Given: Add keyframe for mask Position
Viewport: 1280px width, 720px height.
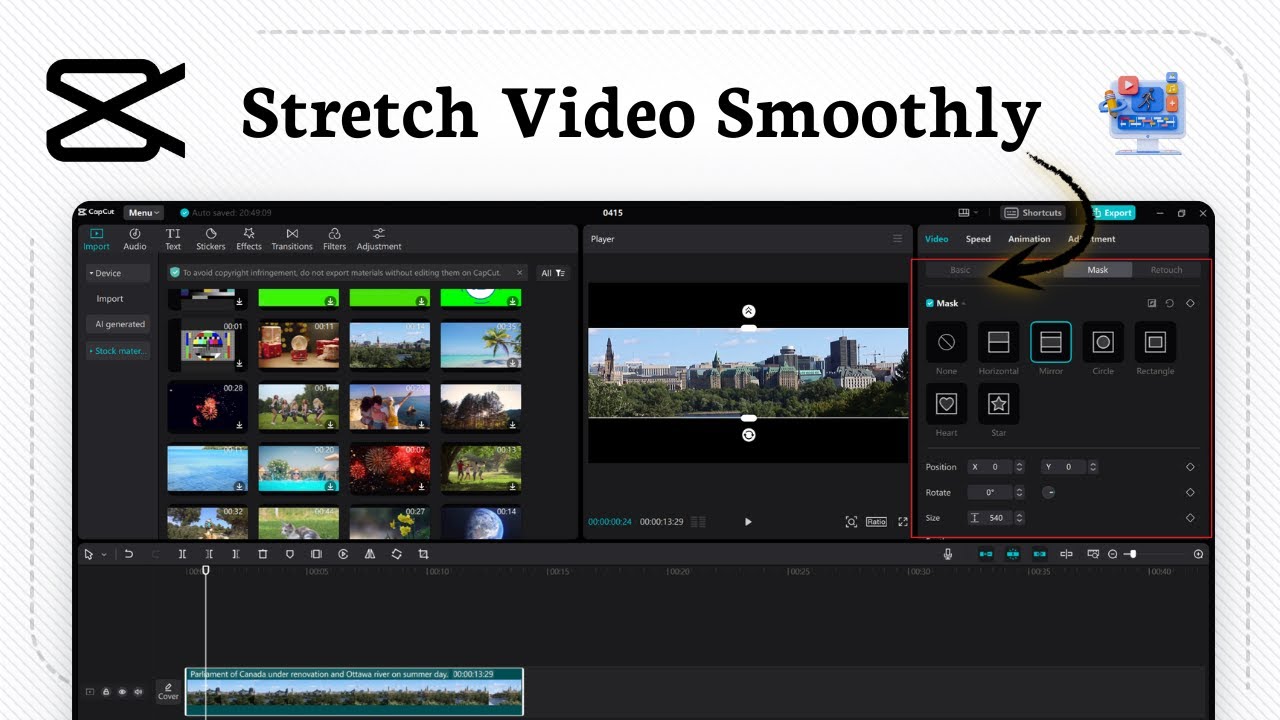Looking at the screenshot, I should click(1190, 467).
